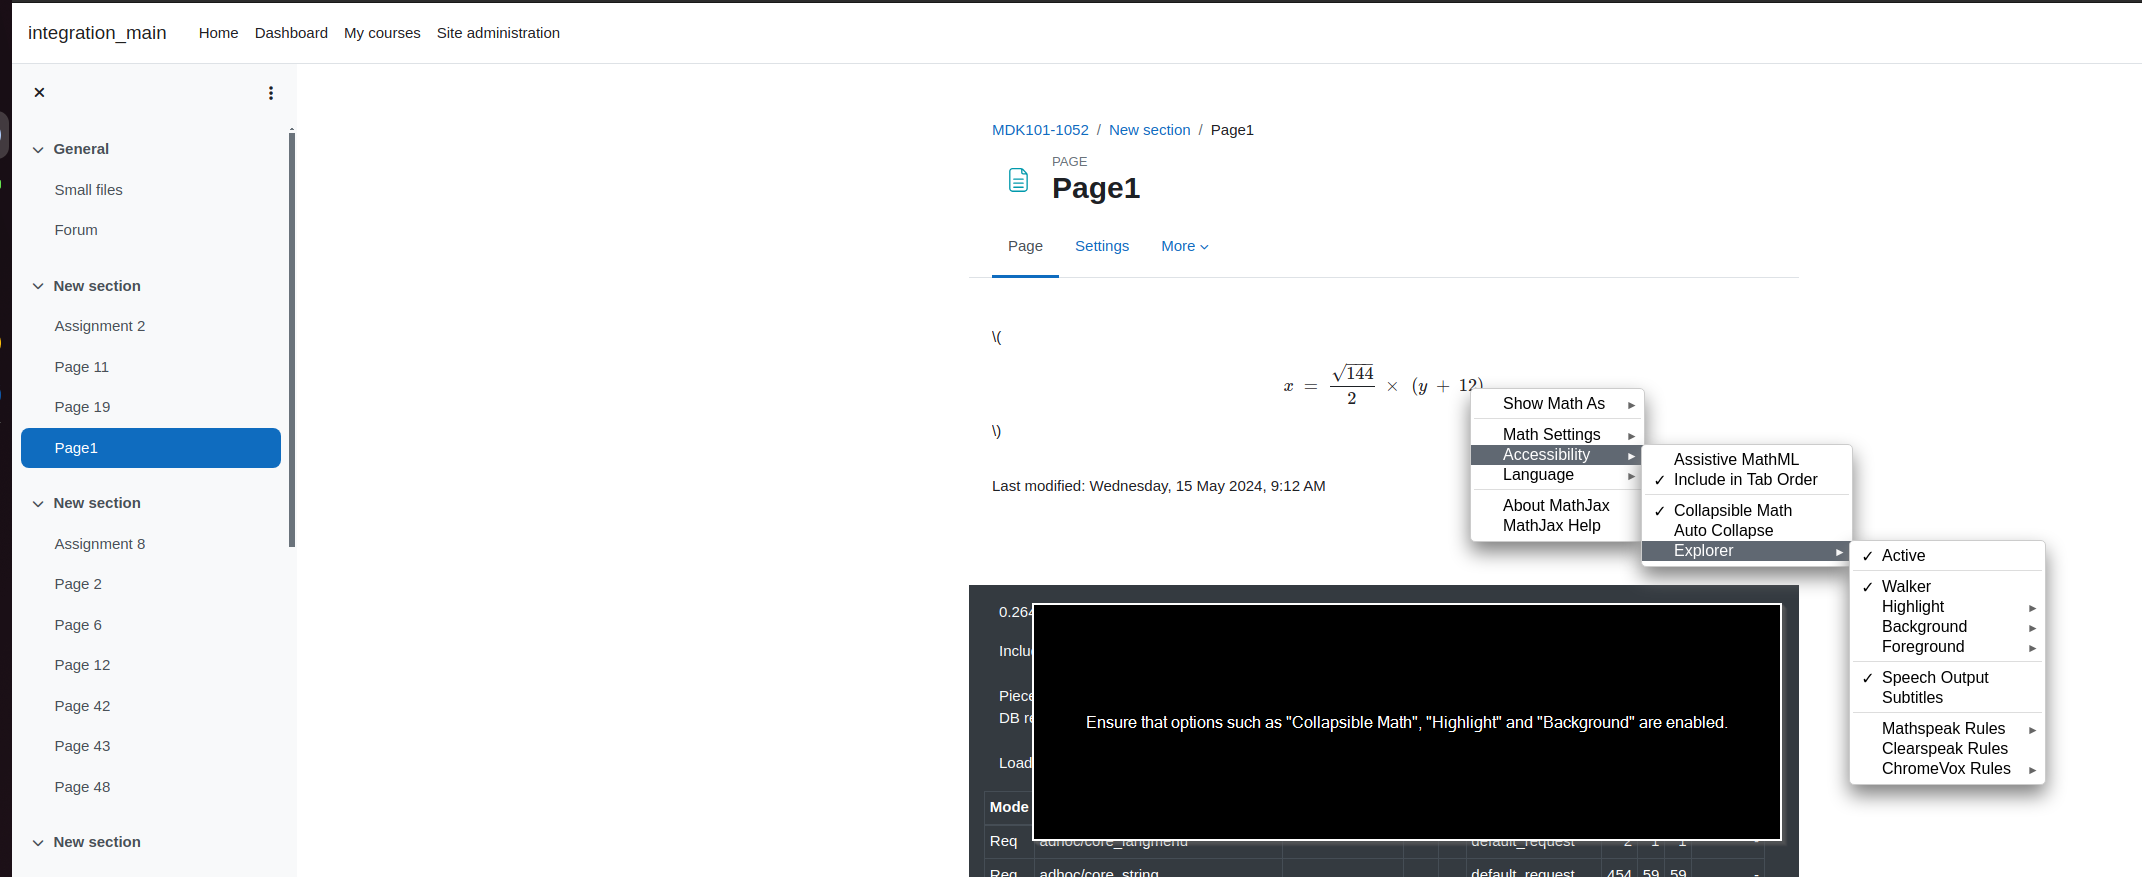
Task: Expand Mathspeak Rules submenu
Action: tap(1947, 728)
